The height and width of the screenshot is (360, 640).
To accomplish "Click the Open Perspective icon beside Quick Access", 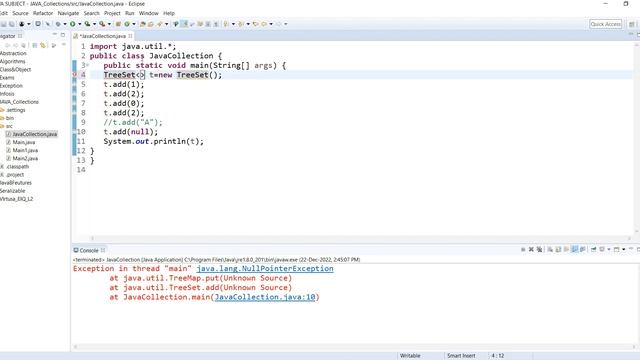I will click(631, 24).
